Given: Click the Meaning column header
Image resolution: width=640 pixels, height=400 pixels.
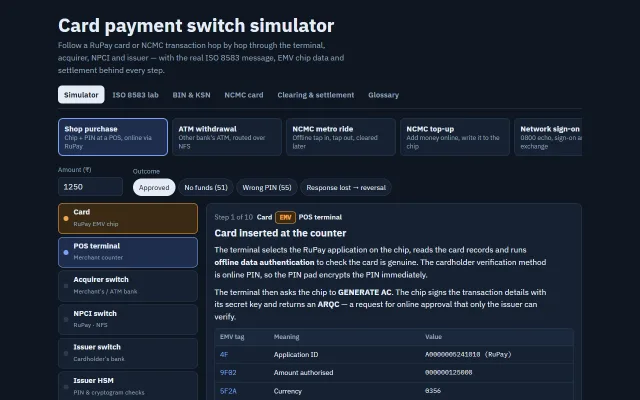Looking at the screenshot, I should pos(287,337).
